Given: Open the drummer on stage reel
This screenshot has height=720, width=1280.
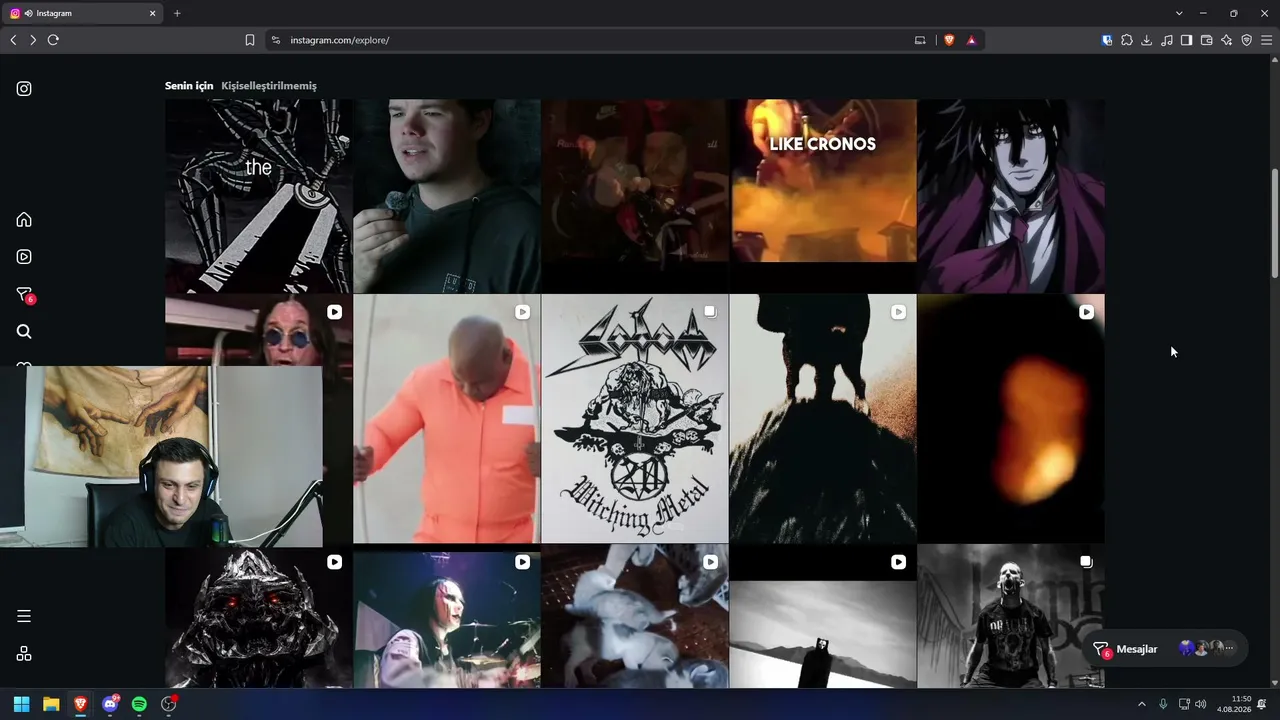Looking at the screenshot, I should [x=447, y=617].
